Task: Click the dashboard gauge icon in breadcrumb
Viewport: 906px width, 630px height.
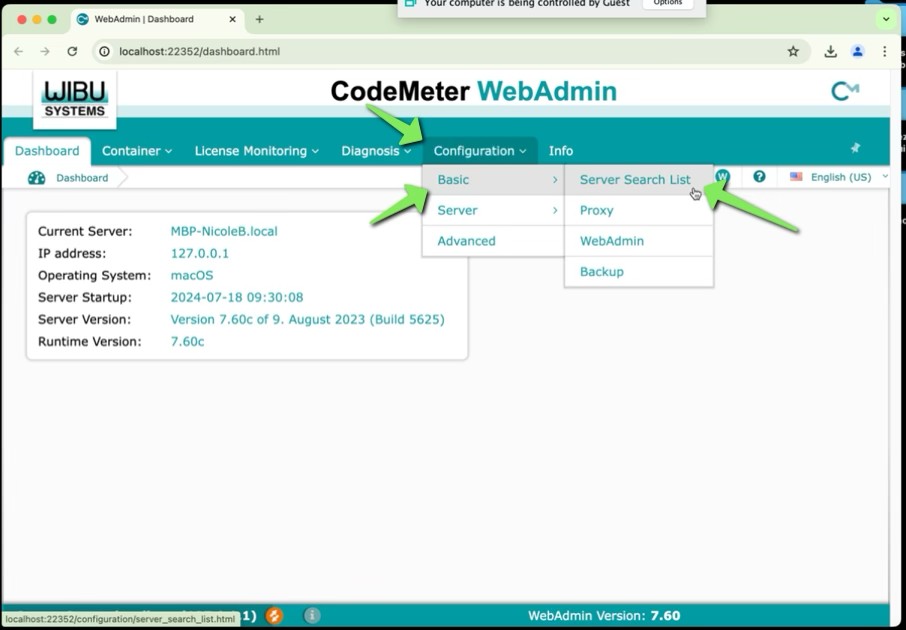Action: pos(37,178)
